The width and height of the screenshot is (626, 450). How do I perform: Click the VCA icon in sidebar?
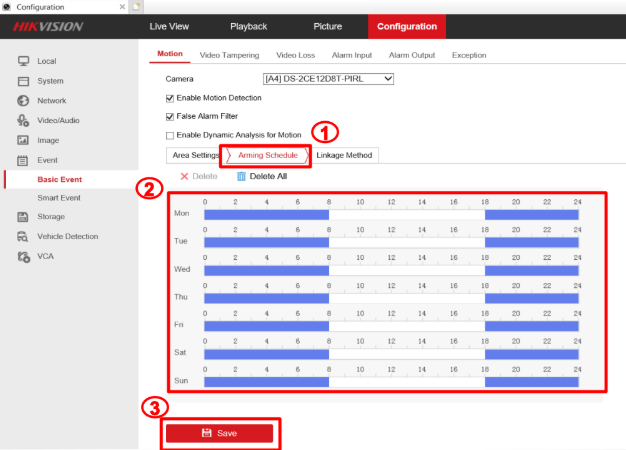pyautogui.click(x=23, y=257)
